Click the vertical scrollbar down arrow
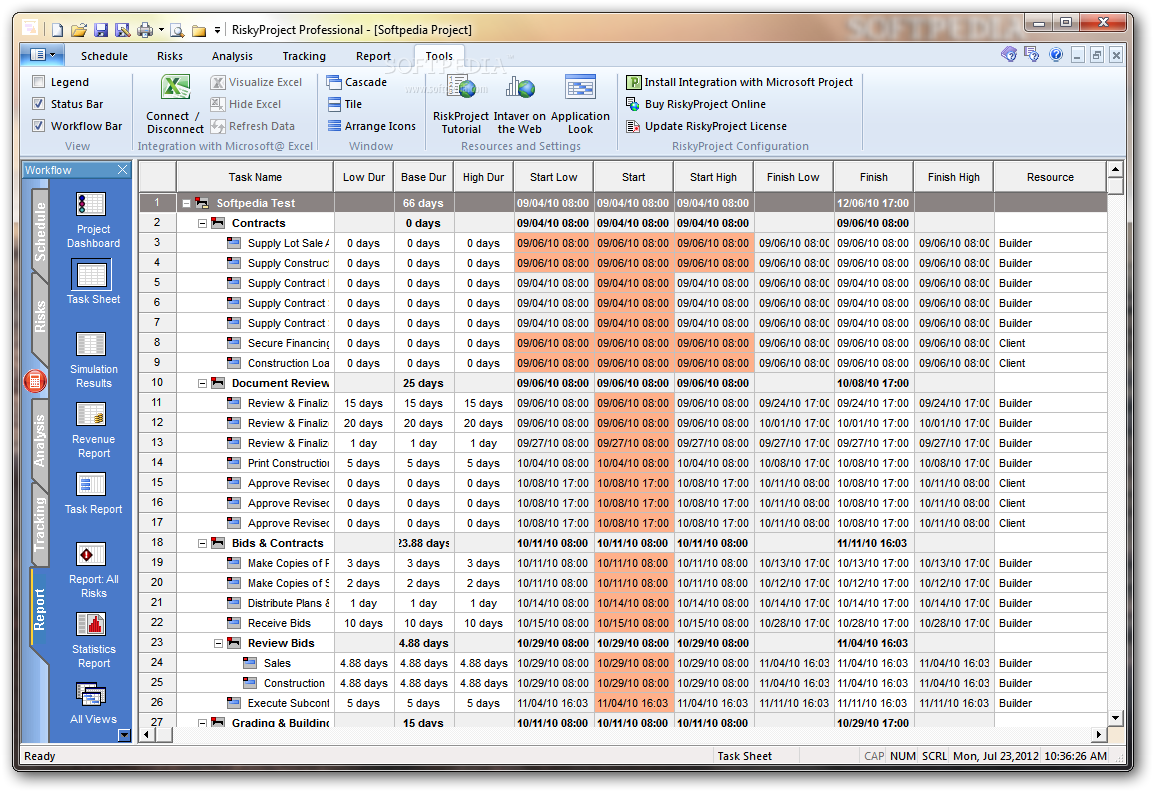Image resolution: width=1154 pixels, height=792 pixels. pyautogui.click(x=1116, y=718)
